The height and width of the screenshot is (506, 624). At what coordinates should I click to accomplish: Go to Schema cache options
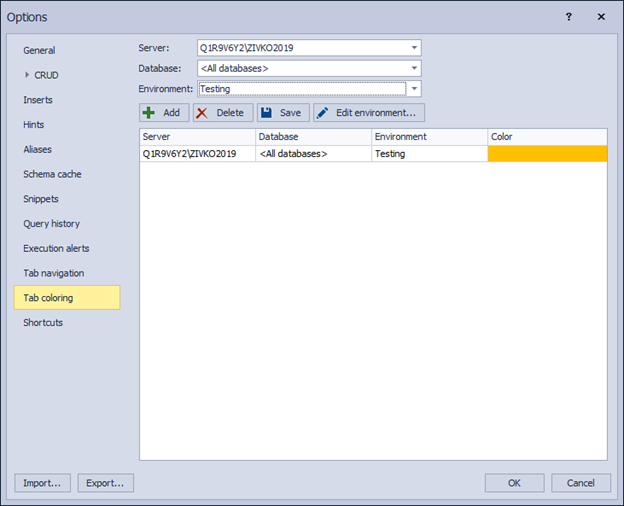[52, 174]
